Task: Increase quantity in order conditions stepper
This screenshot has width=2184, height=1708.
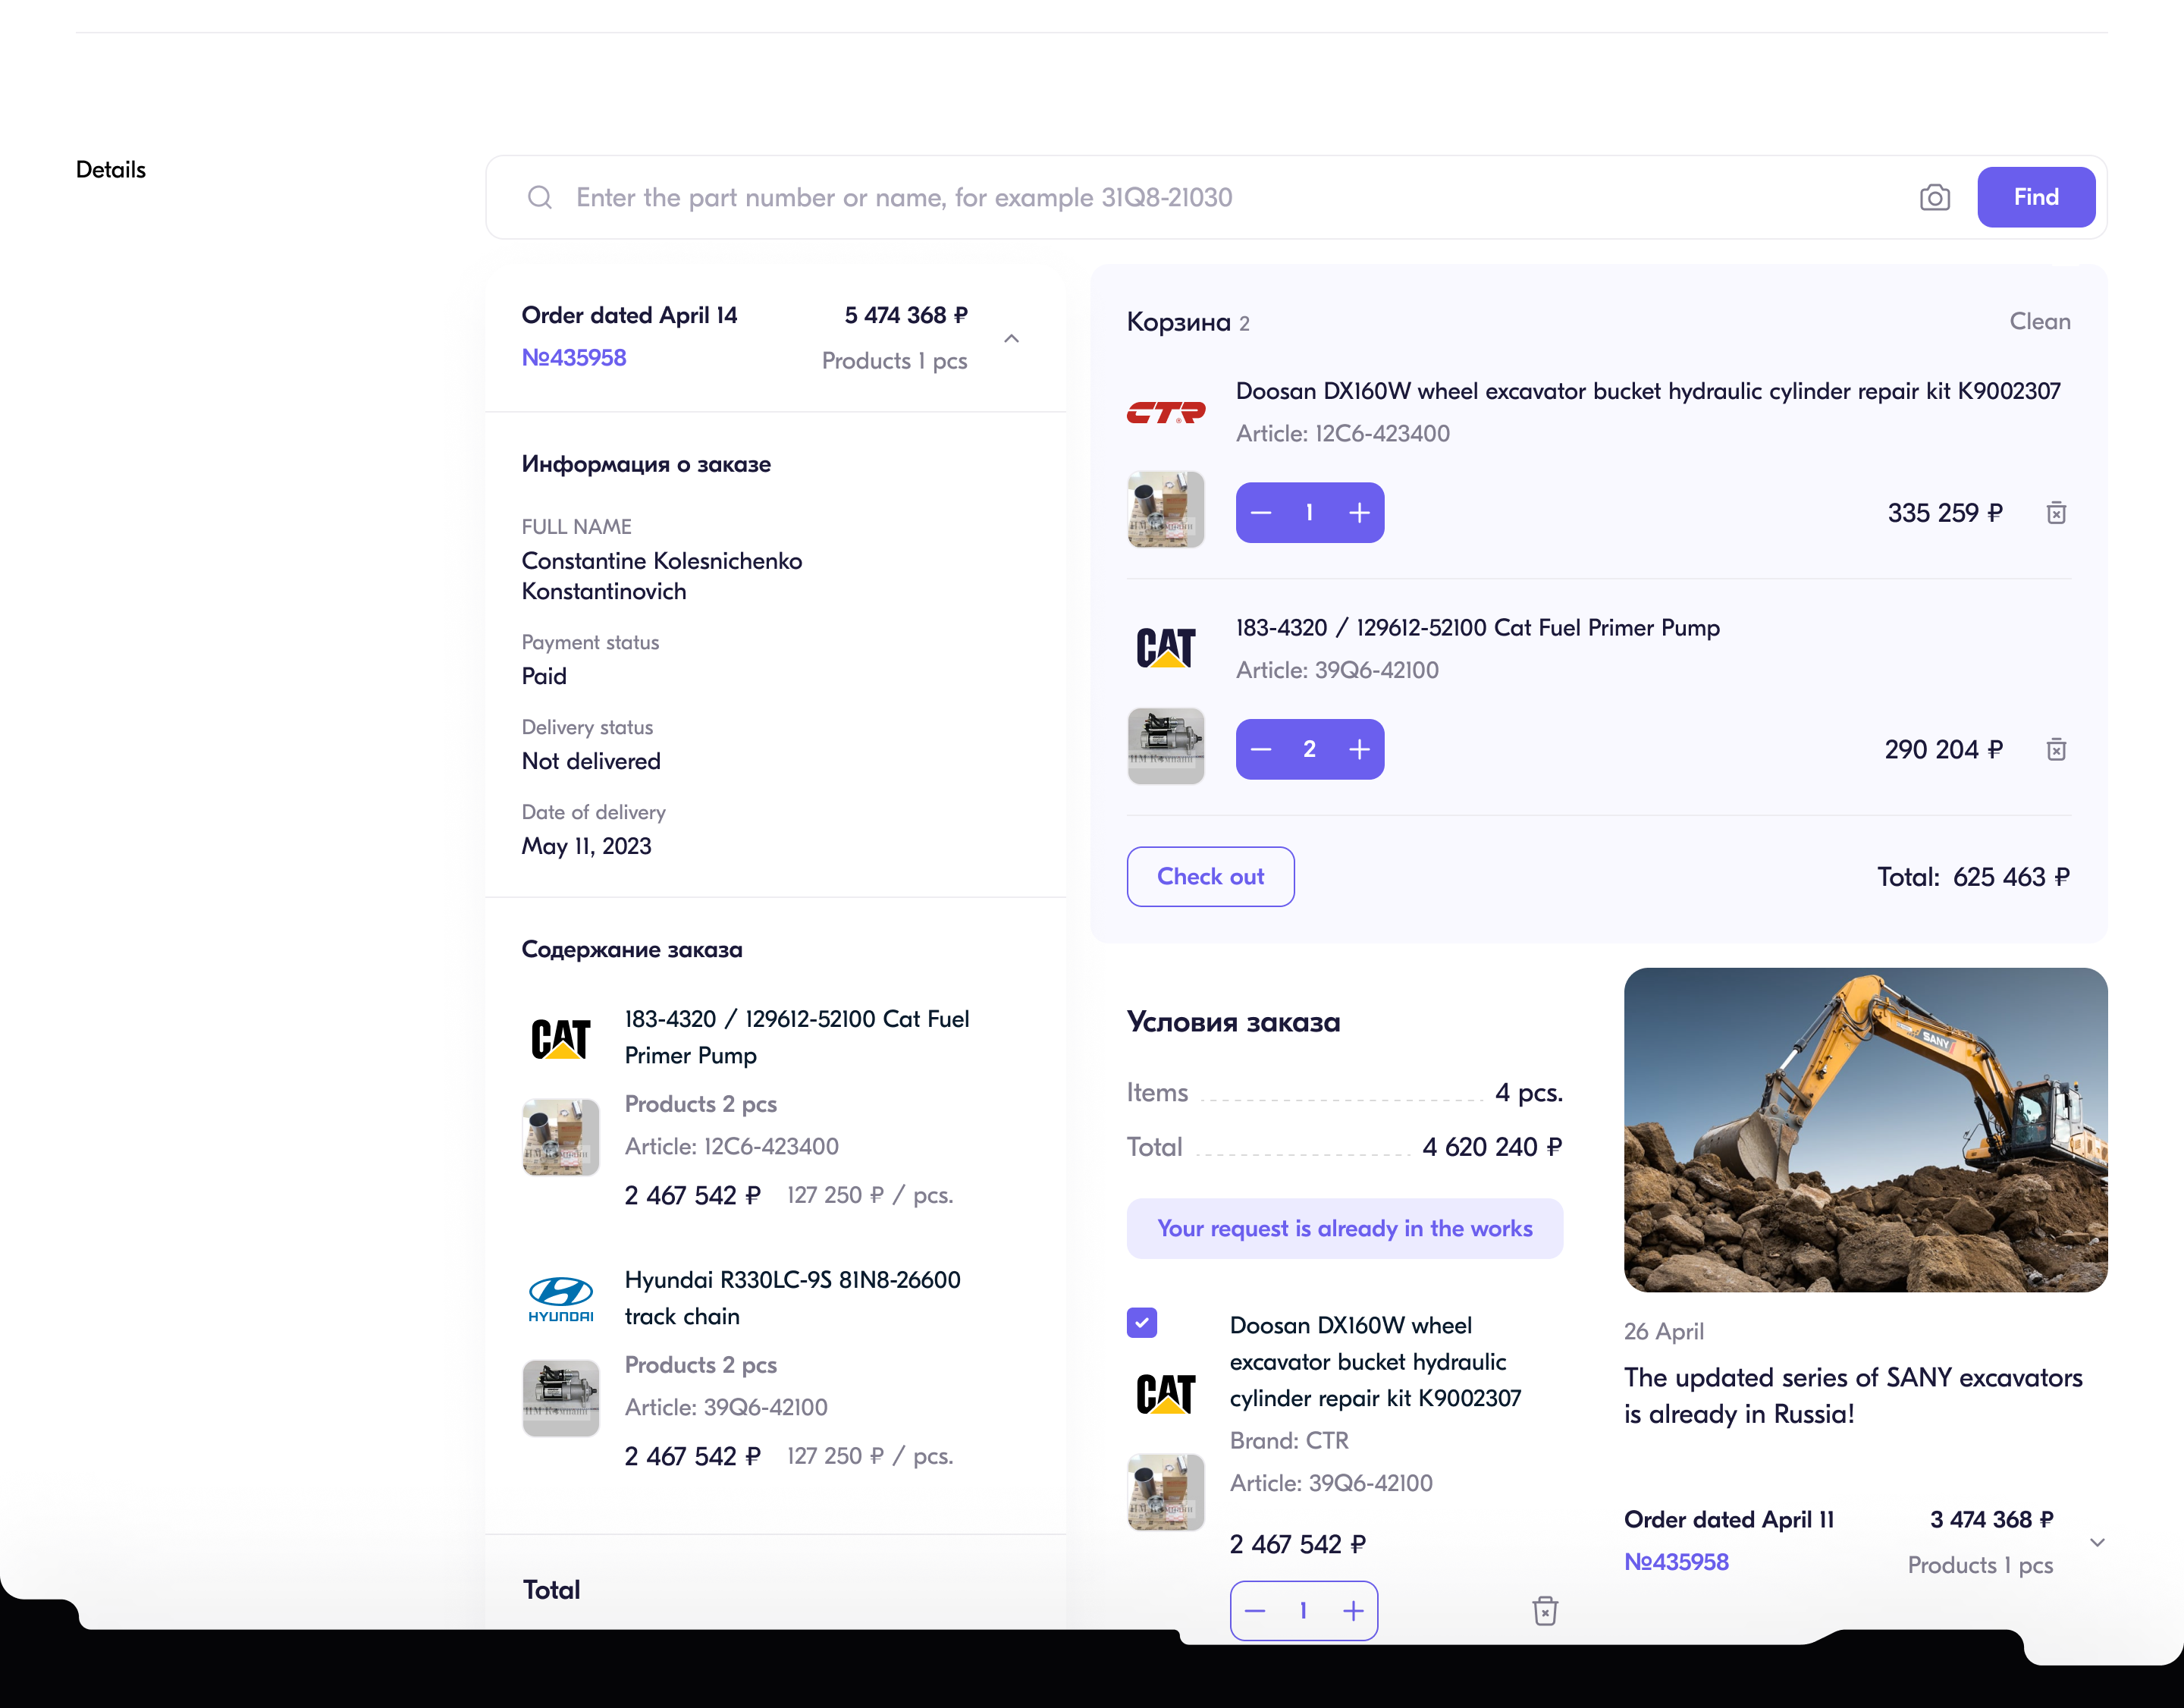Action: tap(1353, 1611)
